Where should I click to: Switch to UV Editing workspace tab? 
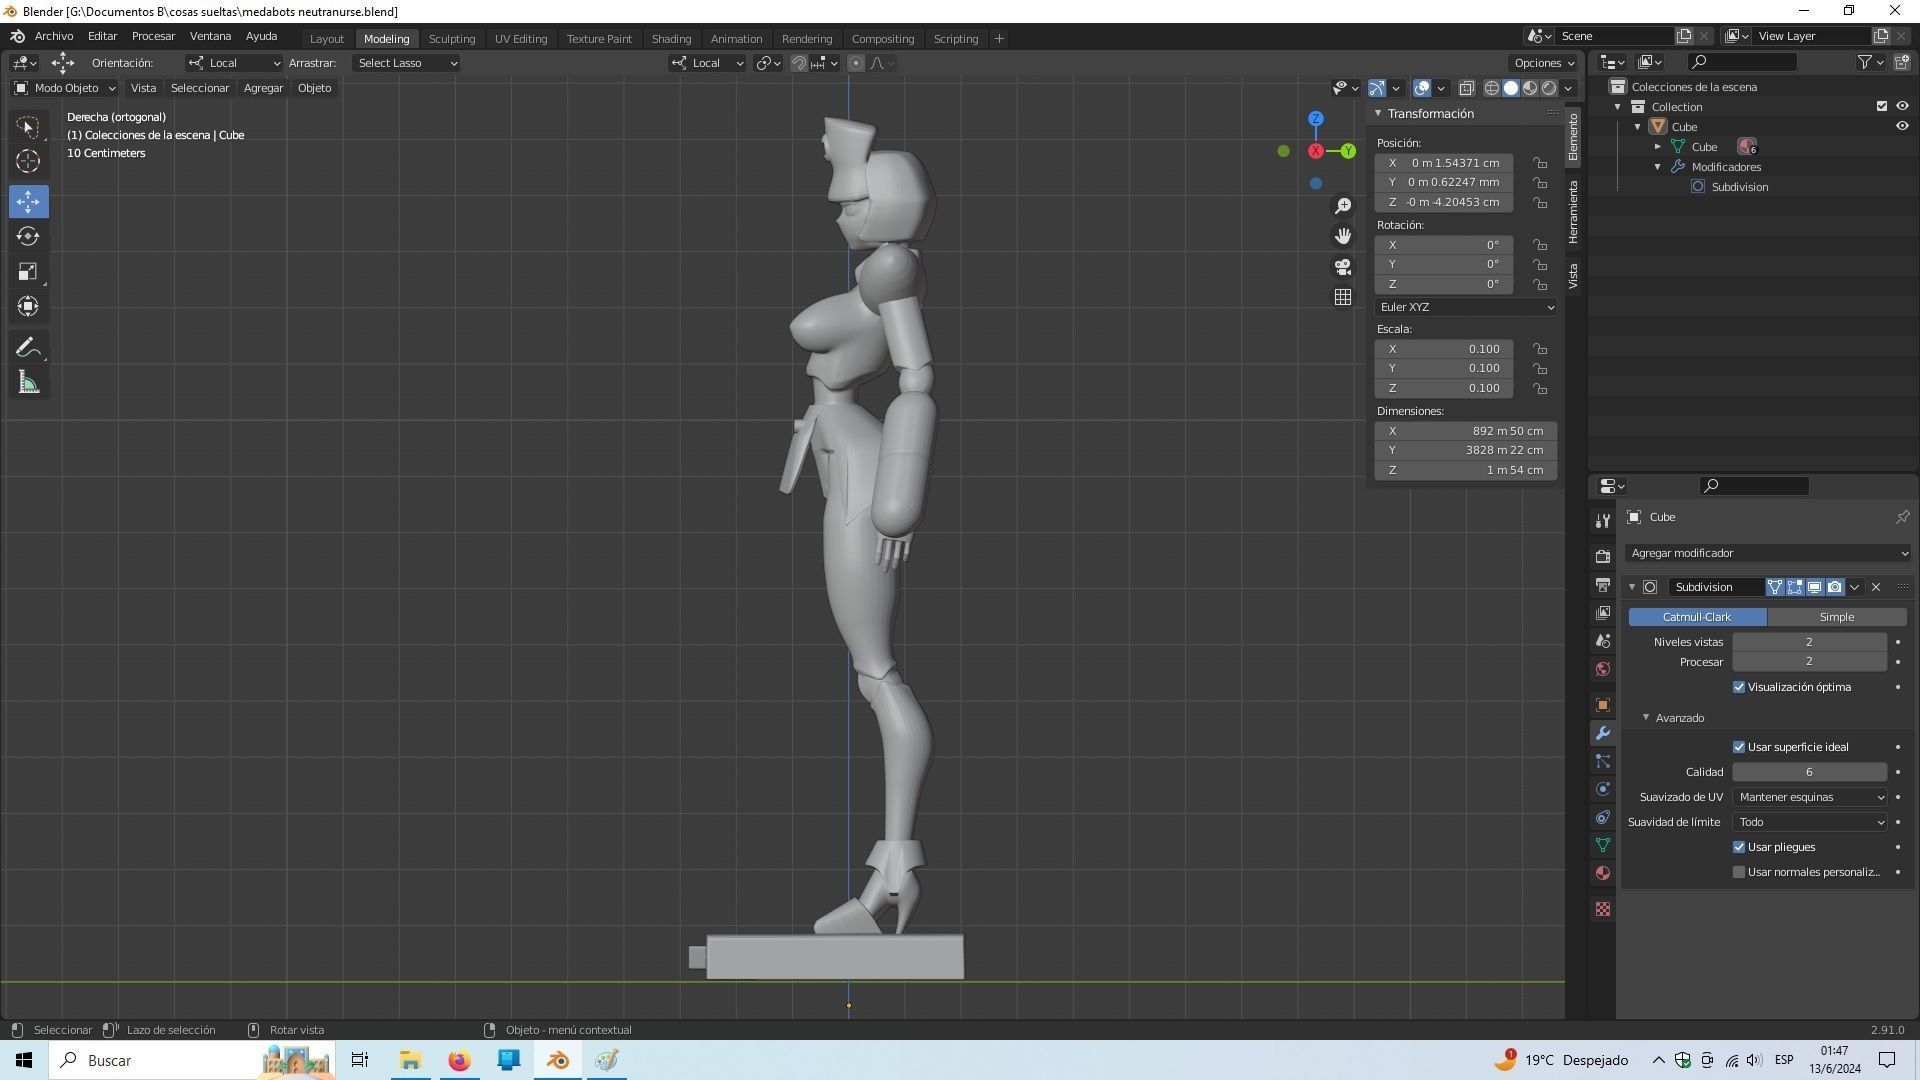(x=521, y=39)
